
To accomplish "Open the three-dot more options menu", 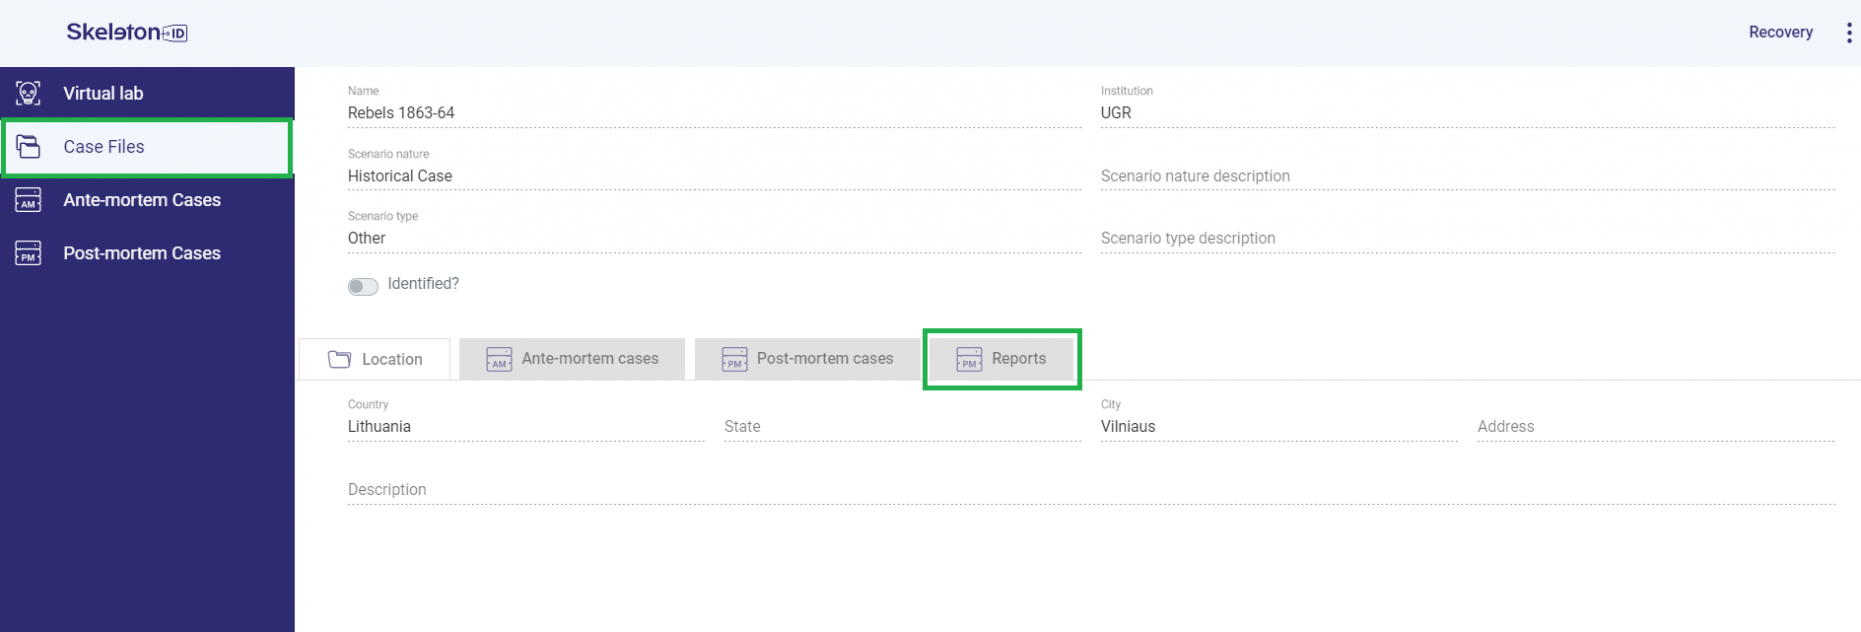I will (1848, 32).
